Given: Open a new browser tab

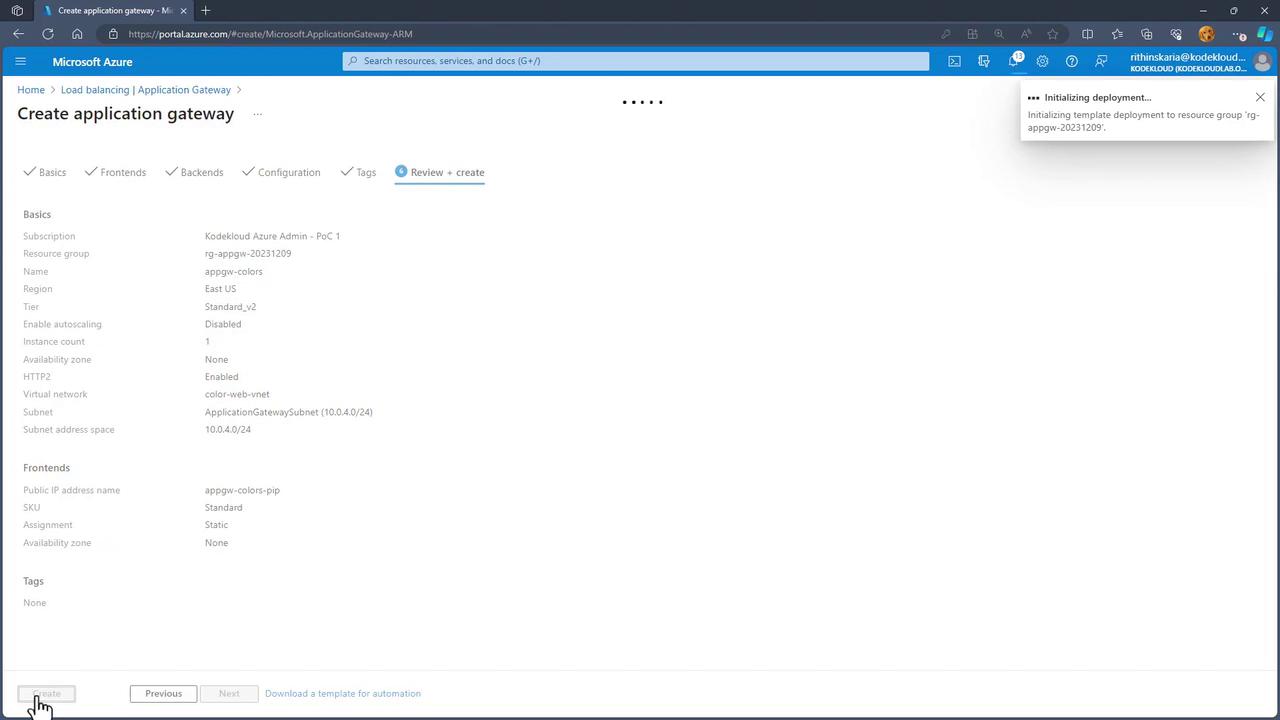Looking at the screenshot, I should coord(206,10).
